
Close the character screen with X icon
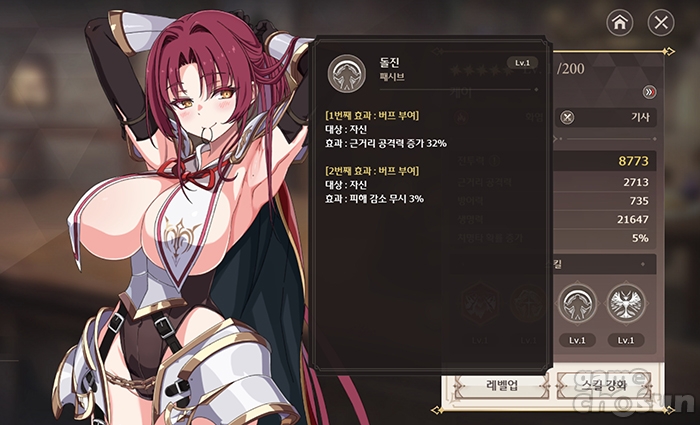(661, 22)
